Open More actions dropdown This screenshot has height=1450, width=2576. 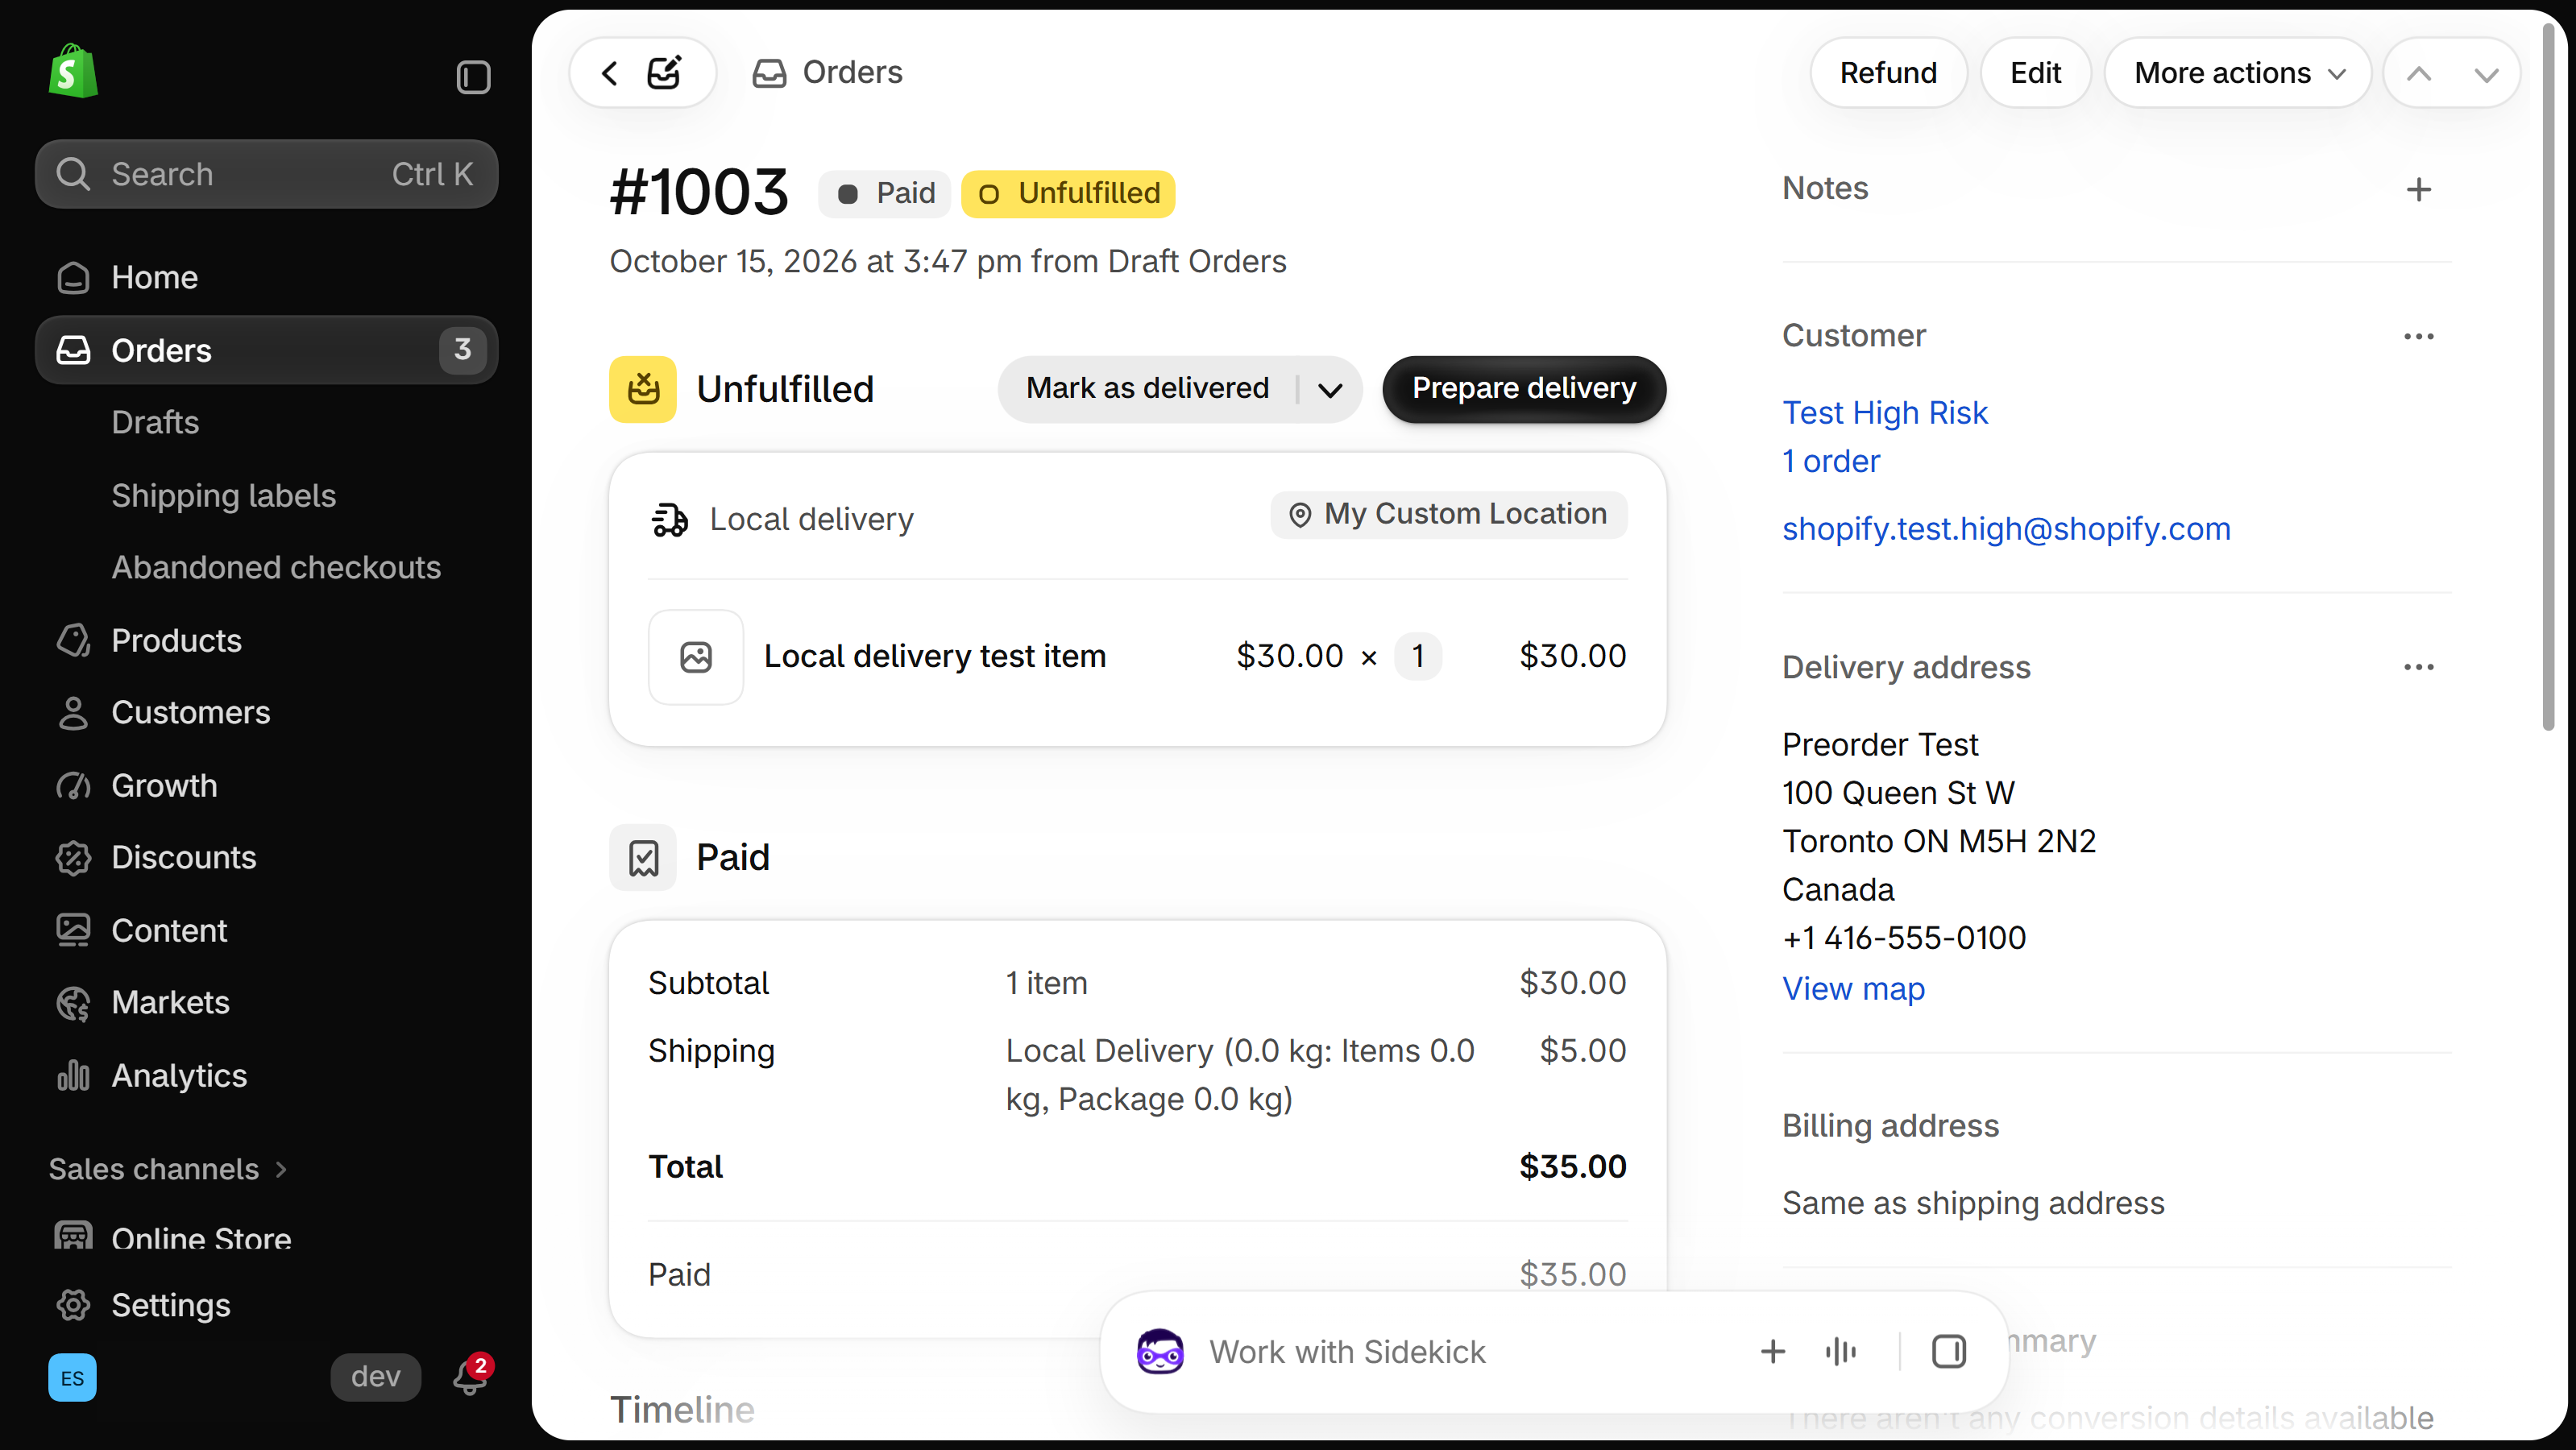[2238, 73]
